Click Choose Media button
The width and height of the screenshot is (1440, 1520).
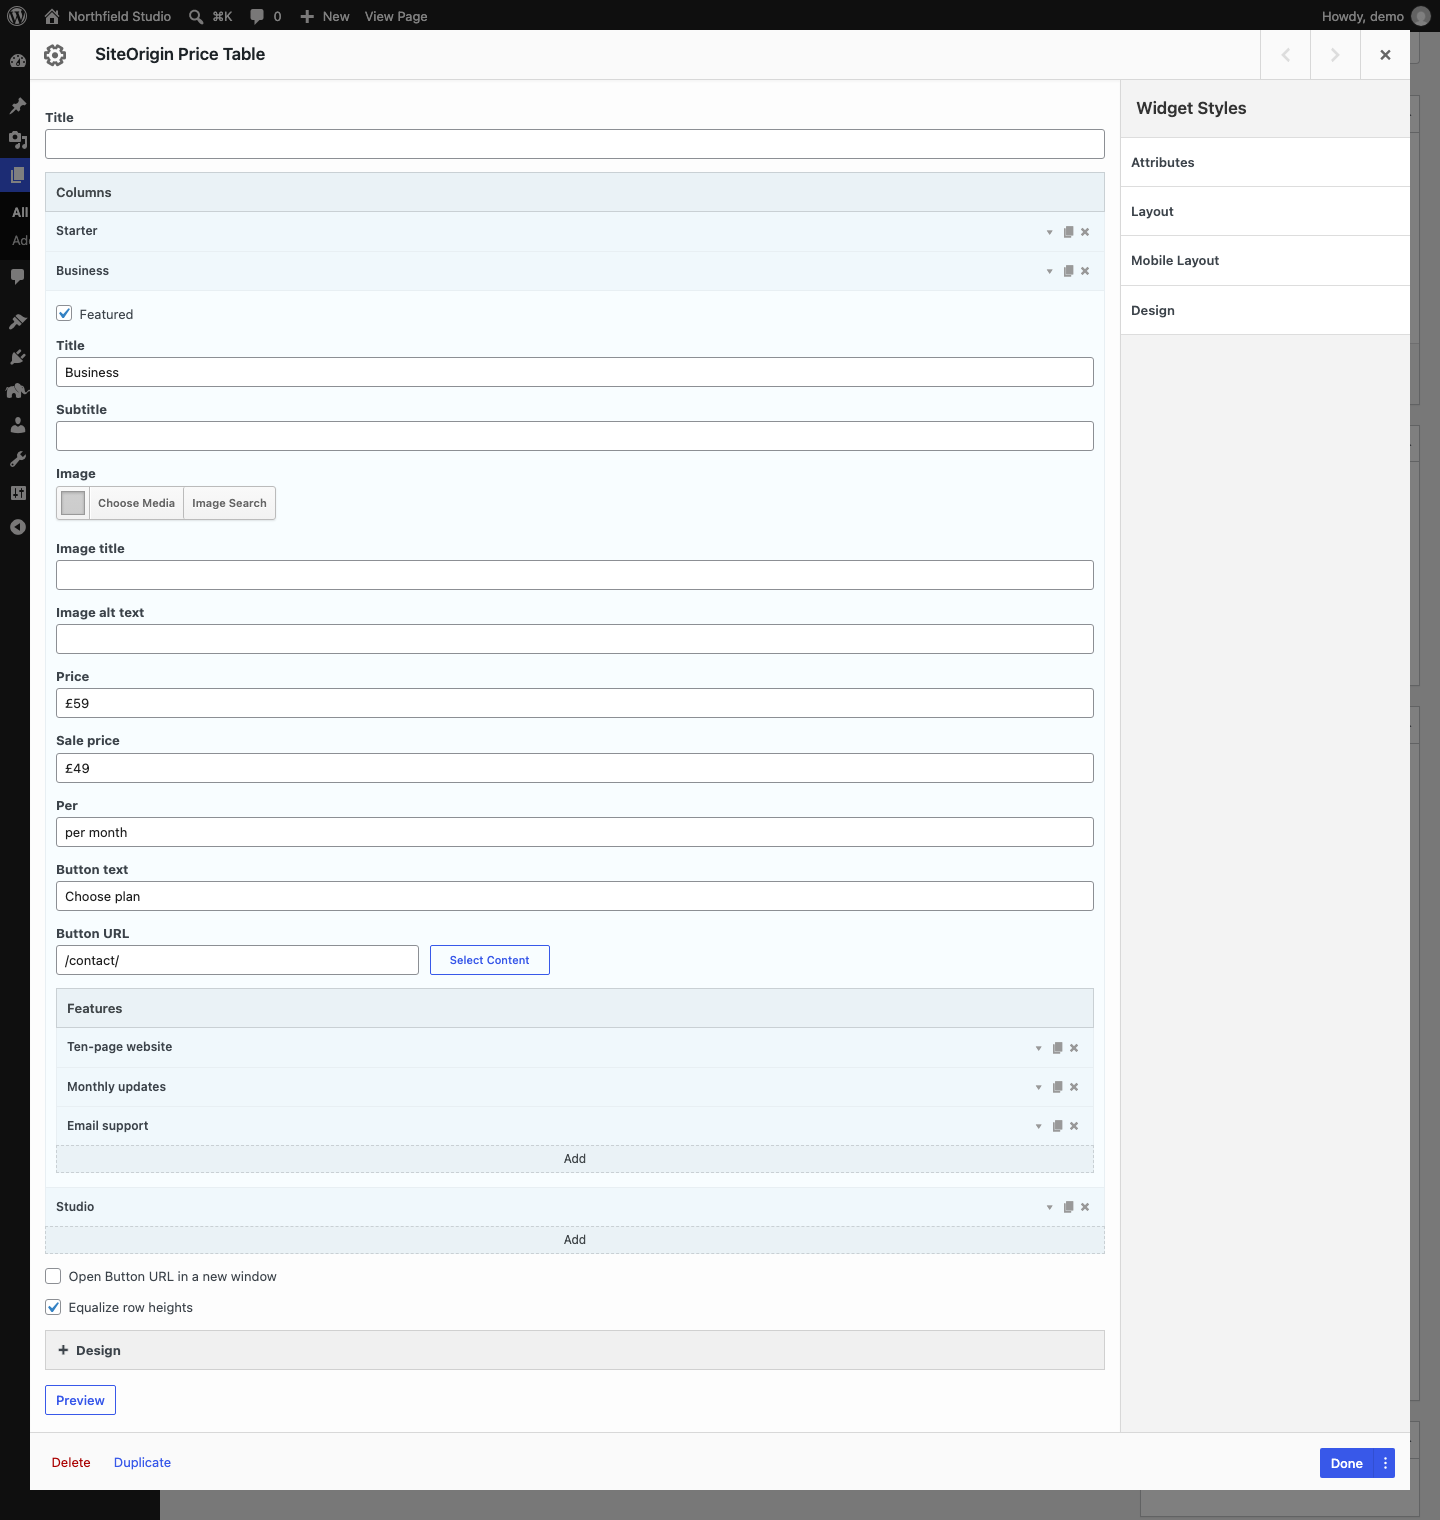(136, 503)
